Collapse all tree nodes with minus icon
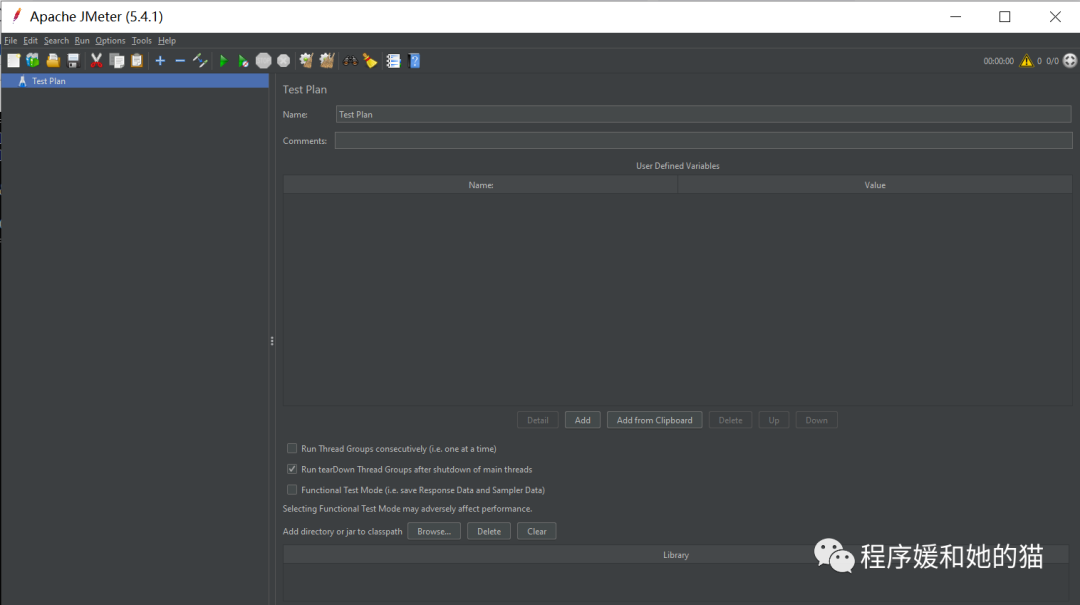Screen dimensions: 1080x605 pyautogui.click(x=180, y=61)
